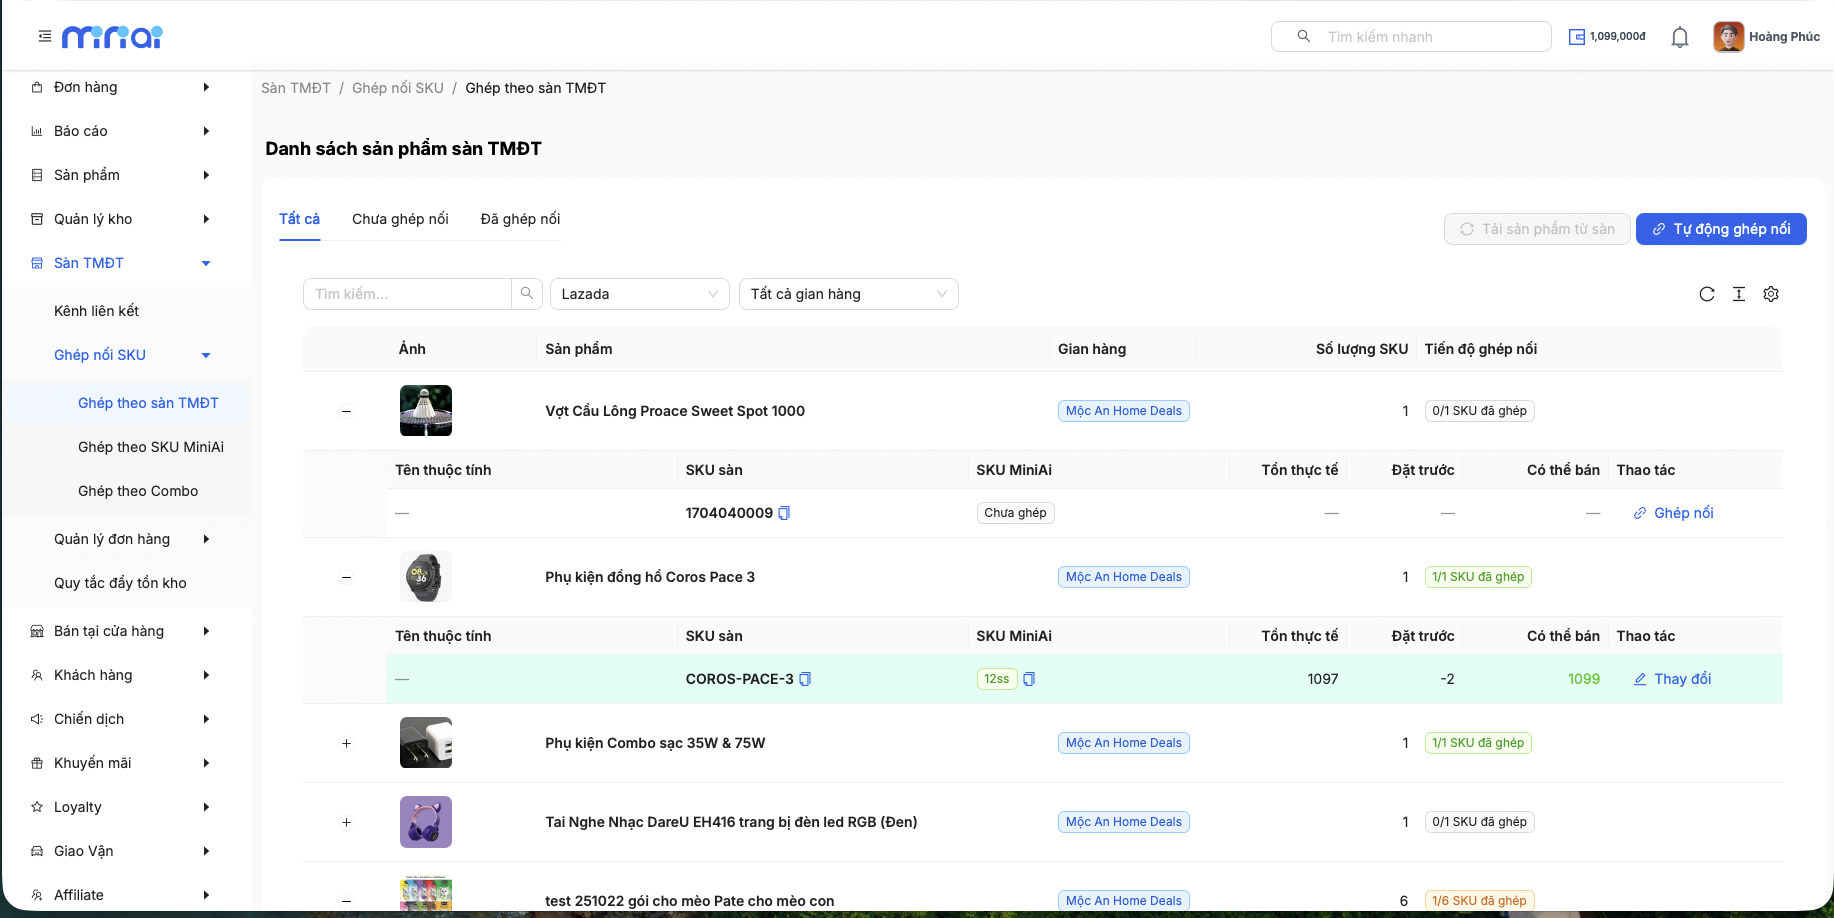Copy SKU sàn 1704040009
The image size is (1834, 918).
click(x=784, y=513)
